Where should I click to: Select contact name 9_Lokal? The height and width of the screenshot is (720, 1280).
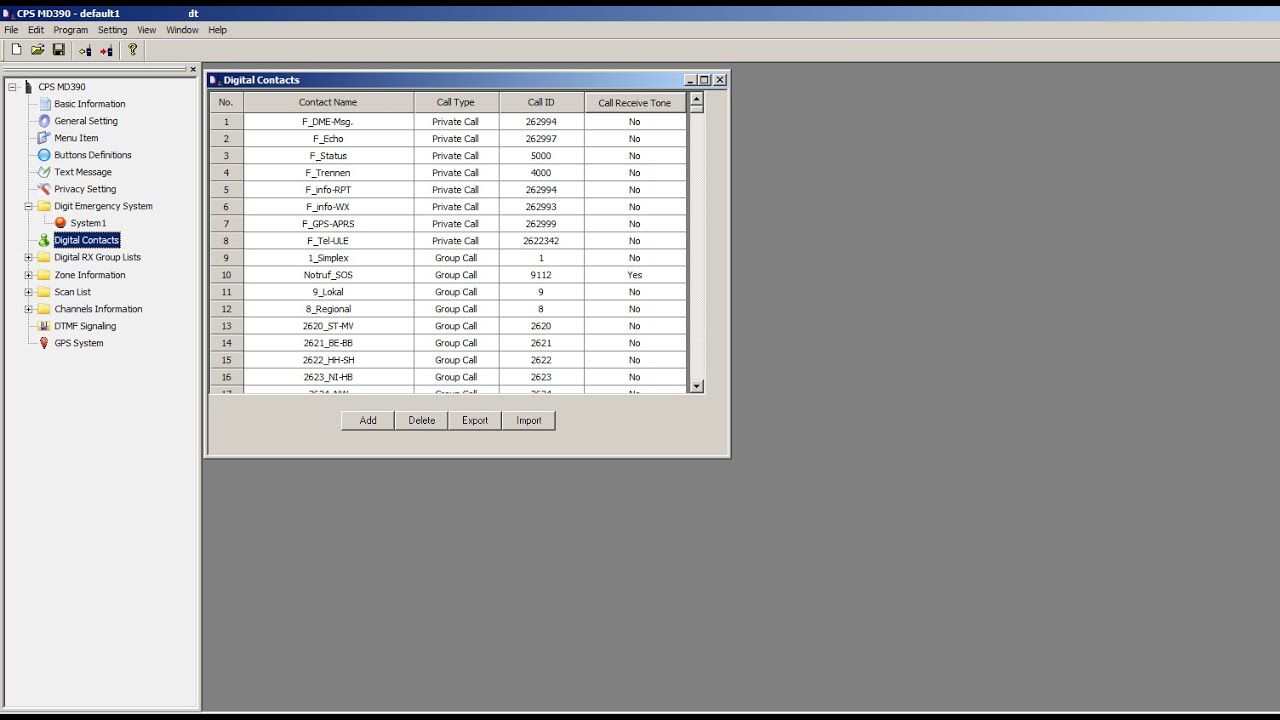pyautogui.click(x=328, y=292)
